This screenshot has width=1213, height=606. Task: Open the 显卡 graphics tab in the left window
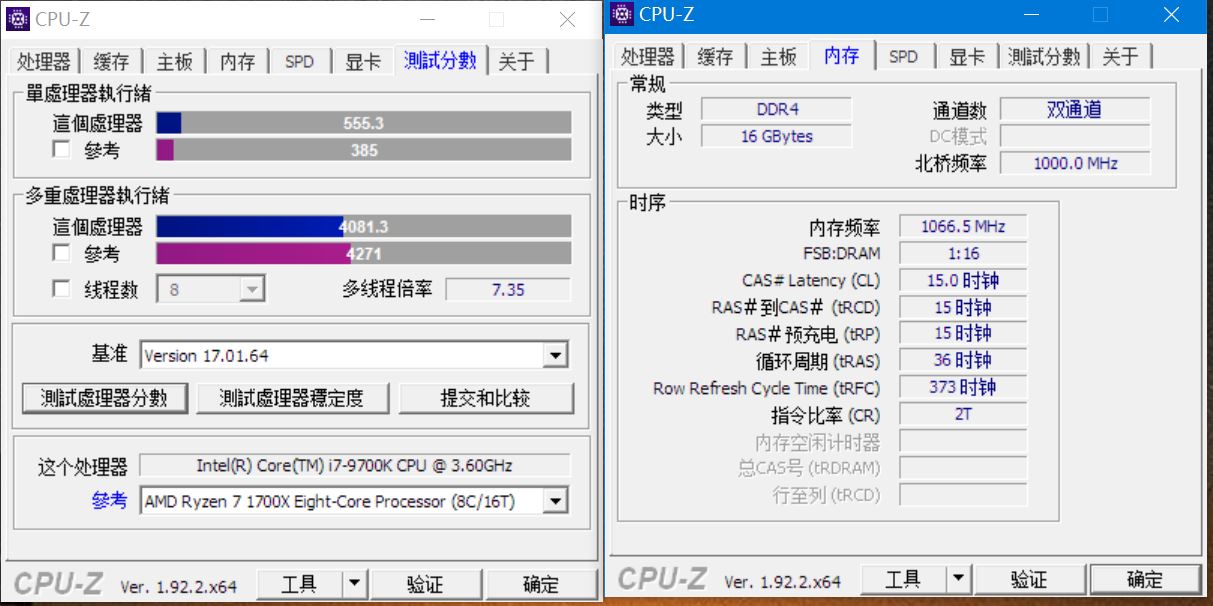(362, 61)
